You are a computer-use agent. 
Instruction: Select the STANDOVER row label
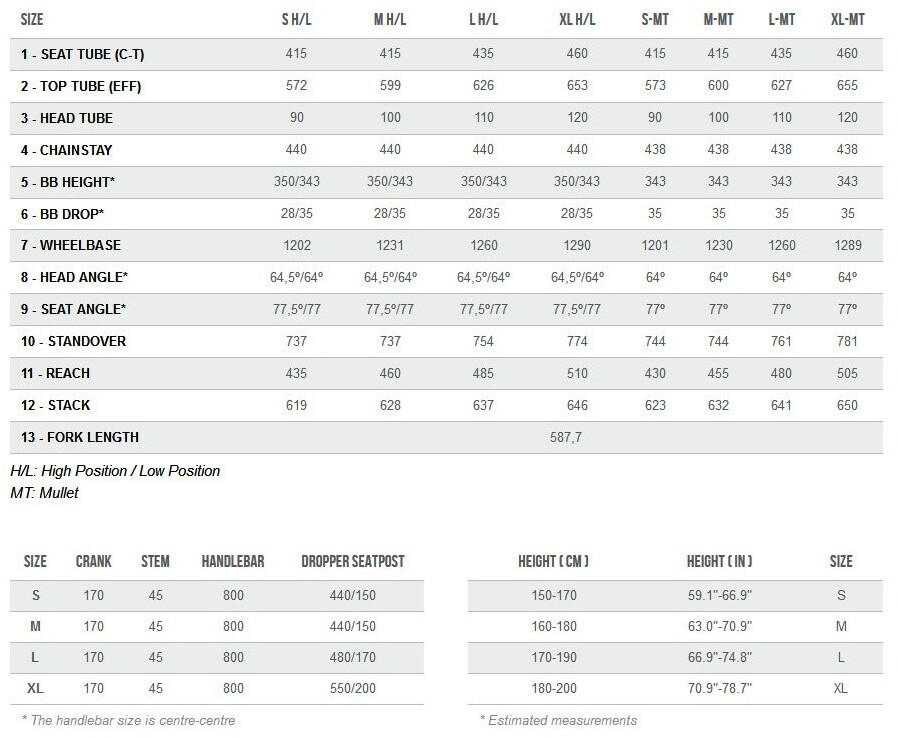[73, 341]
